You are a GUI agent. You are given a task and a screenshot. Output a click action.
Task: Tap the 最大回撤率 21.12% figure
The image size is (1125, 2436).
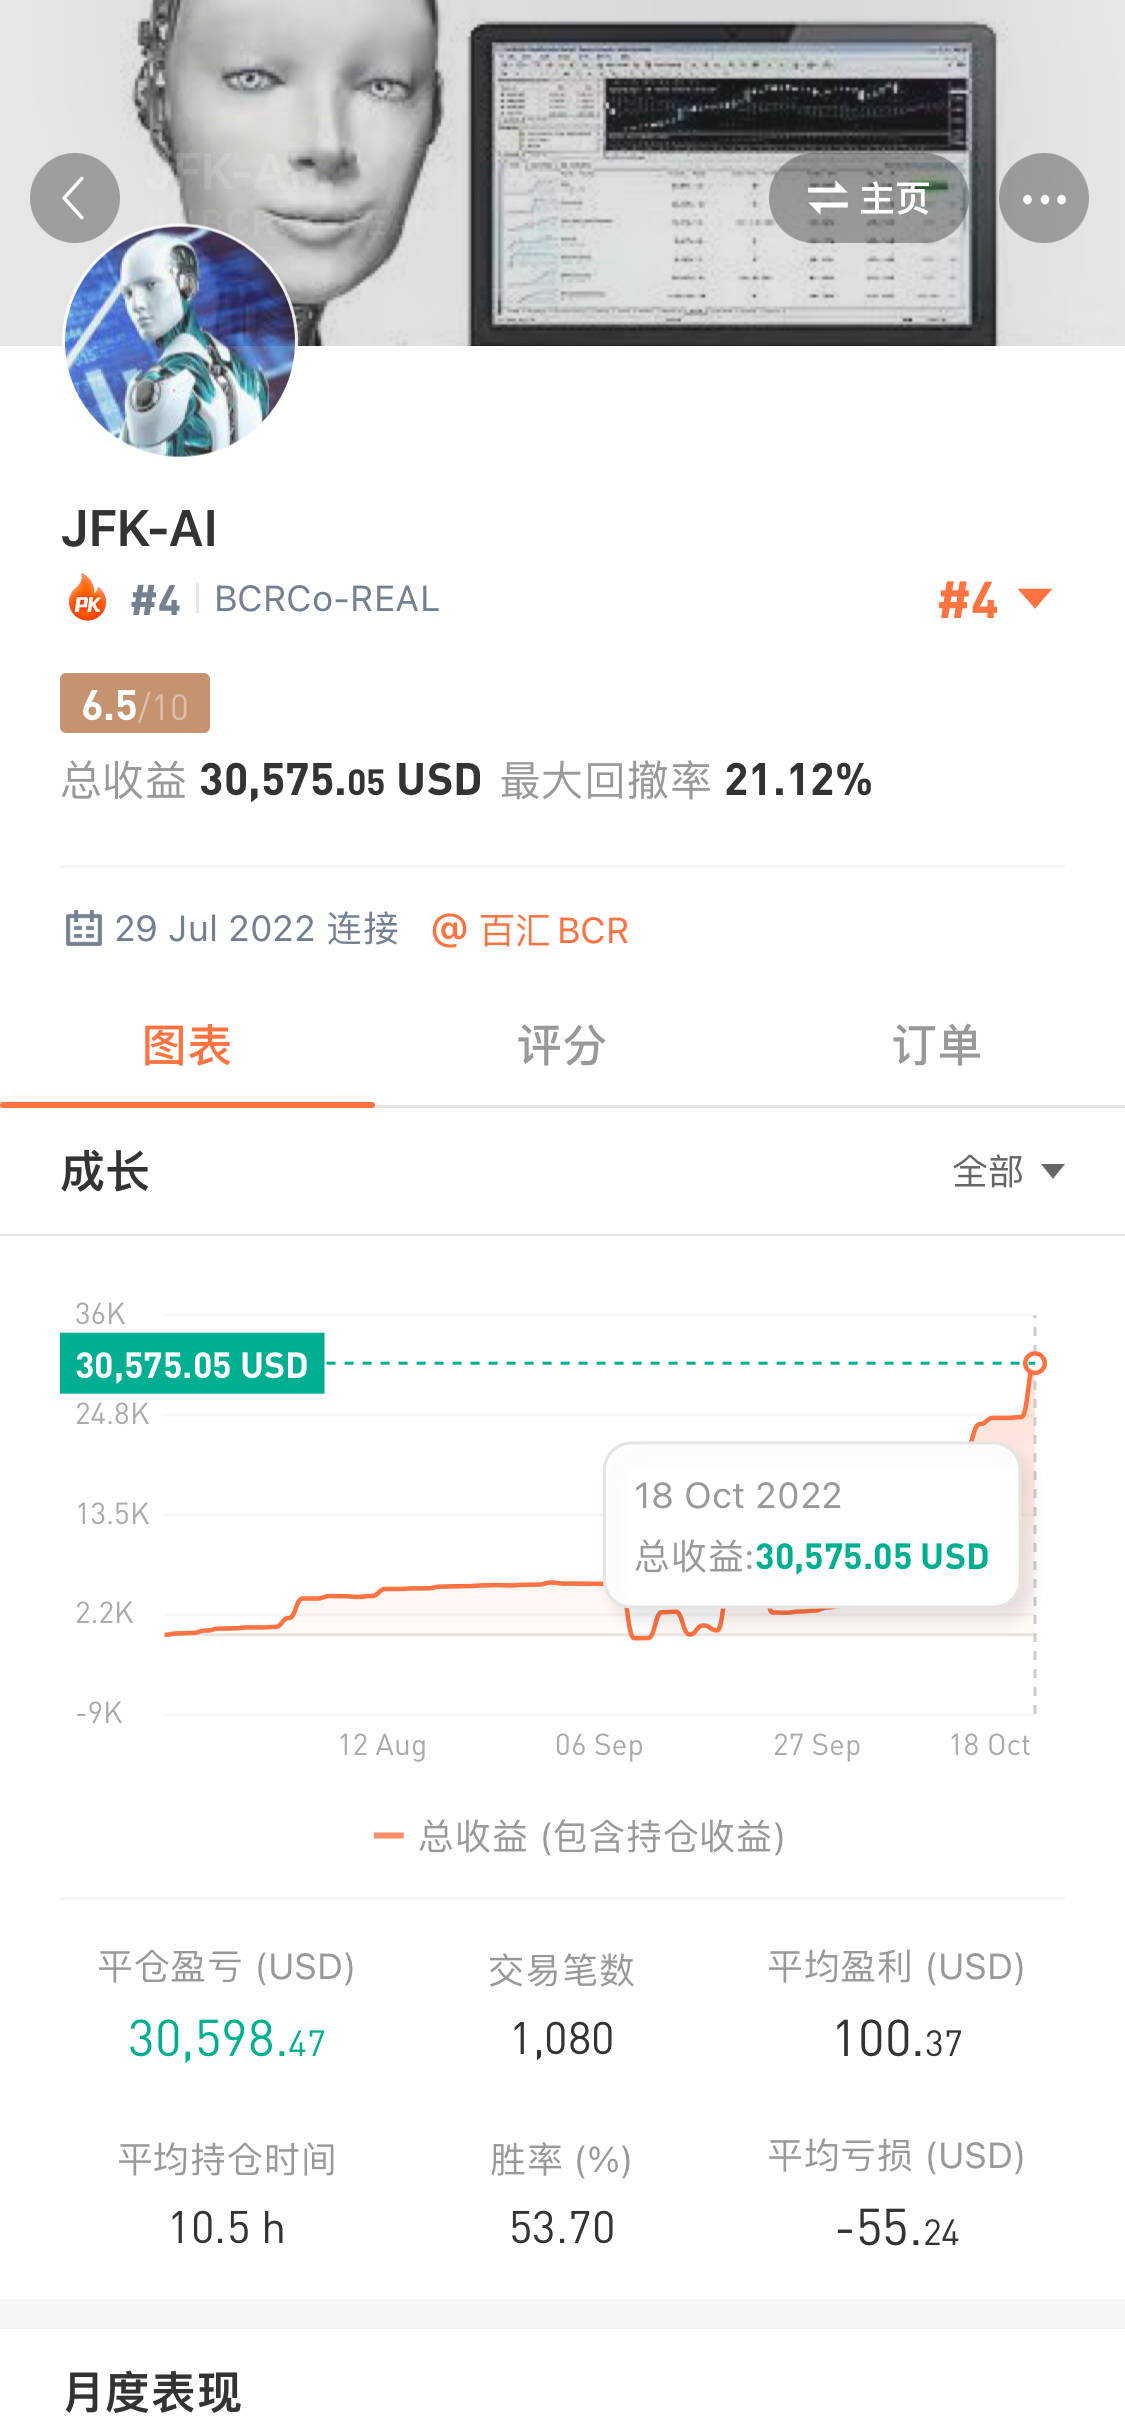click(x=797, y=780)
